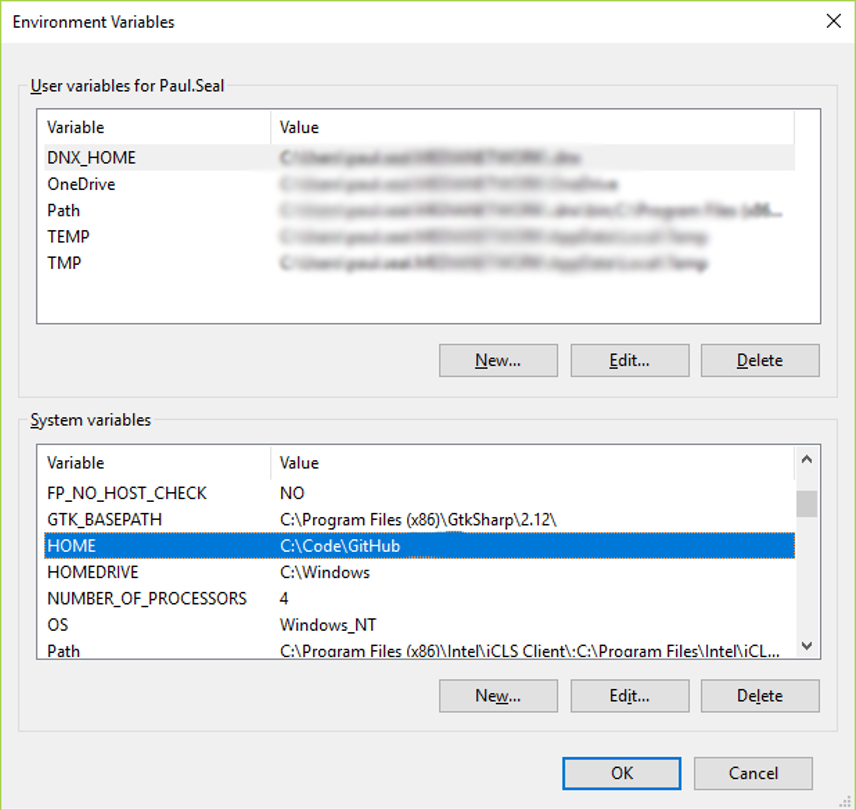856x810 pixels.
Task: Select the NUMBER_OF_PROCESSORS system variable
Action: click(x=146, y=599)
